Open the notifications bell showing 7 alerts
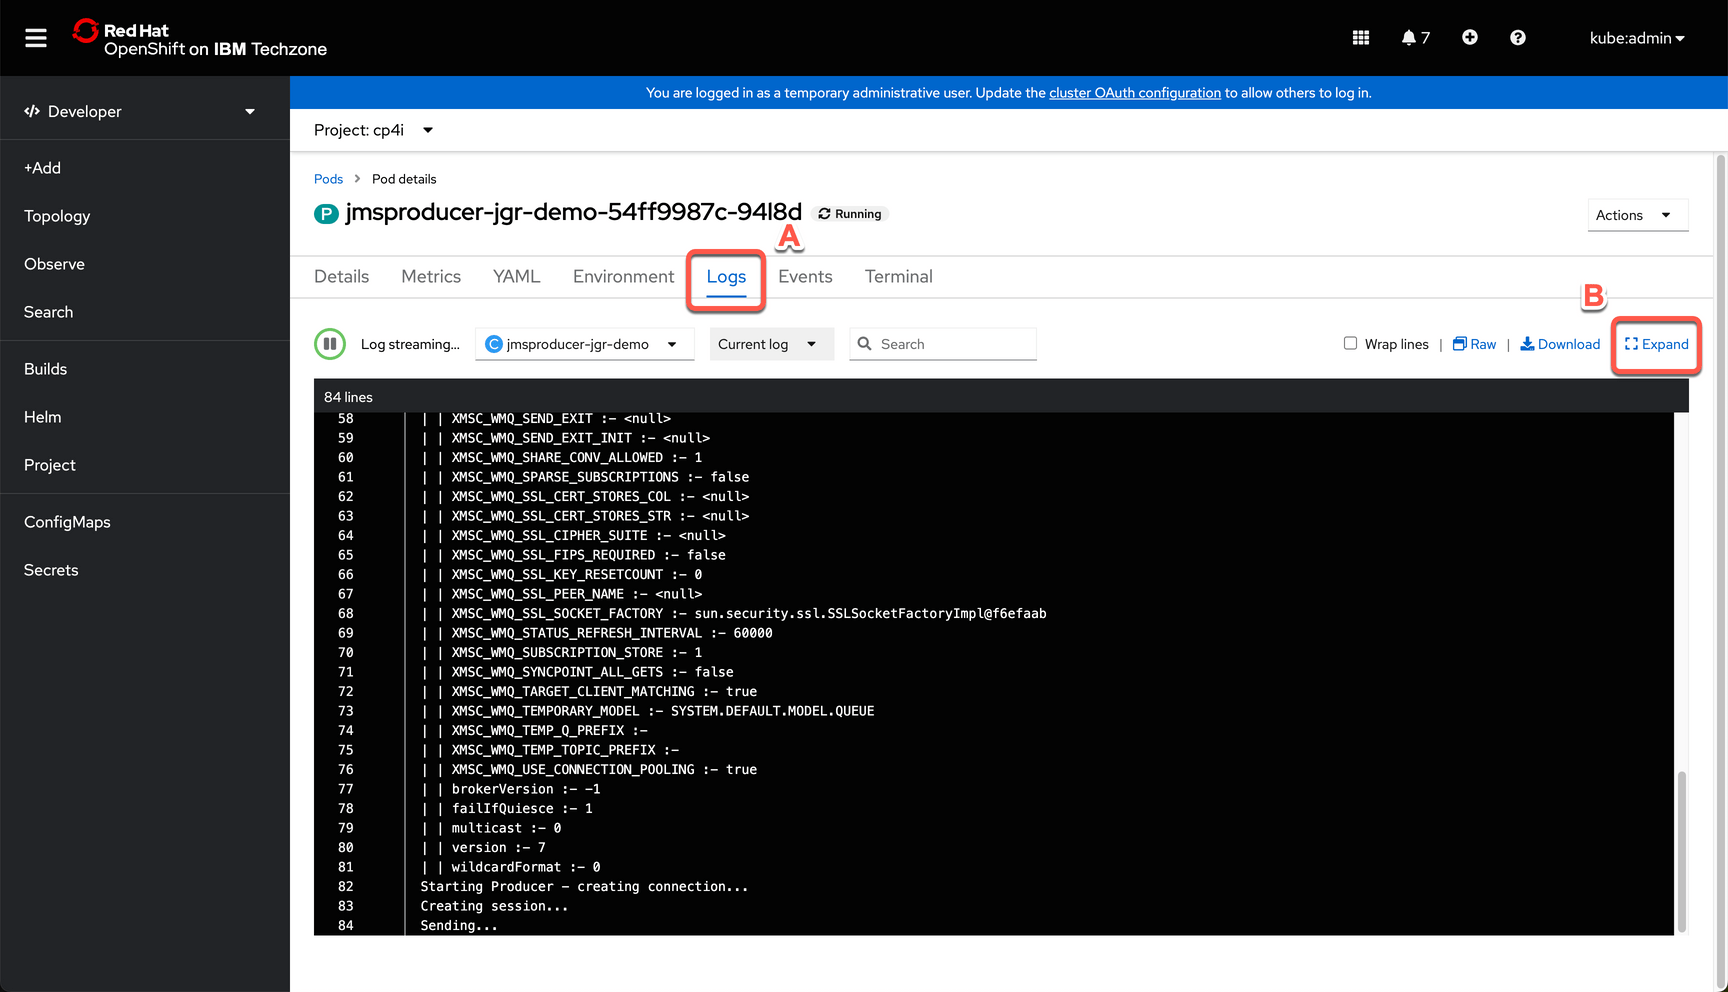The height and width of the screenshot is (992, 1728). [1412, 37]
